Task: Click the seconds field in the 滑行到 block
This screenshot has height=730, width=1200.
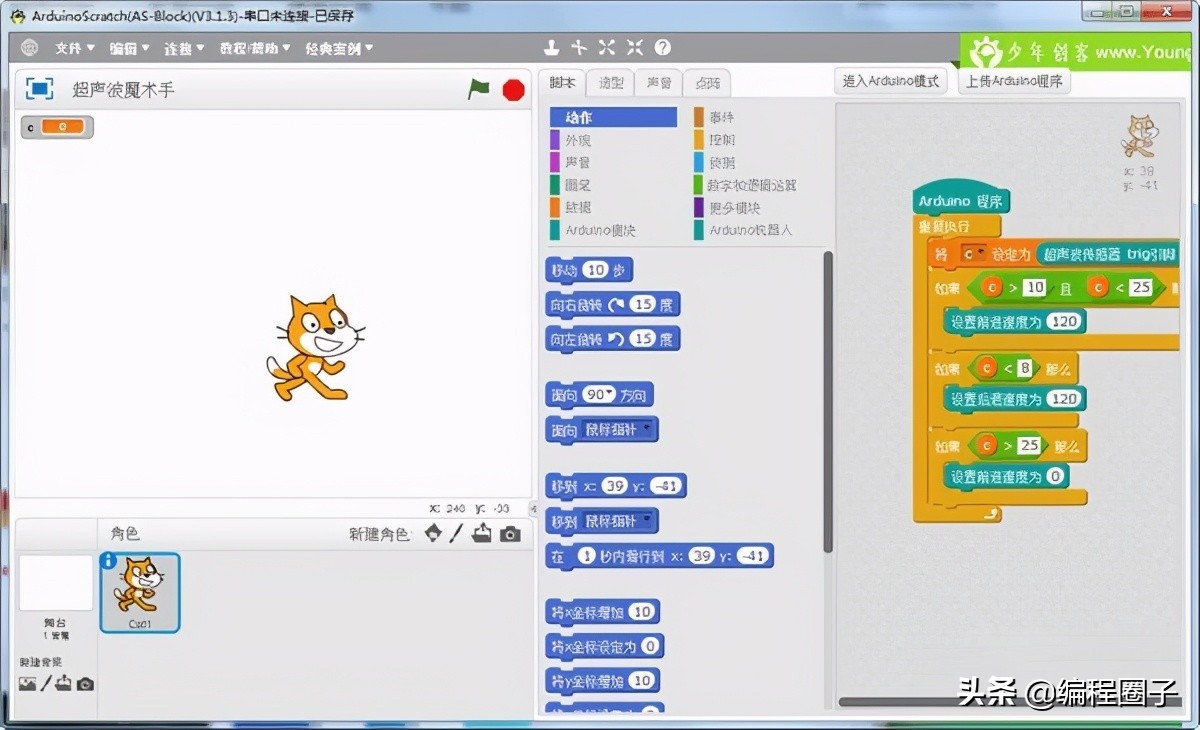Action: pos(587,556)
